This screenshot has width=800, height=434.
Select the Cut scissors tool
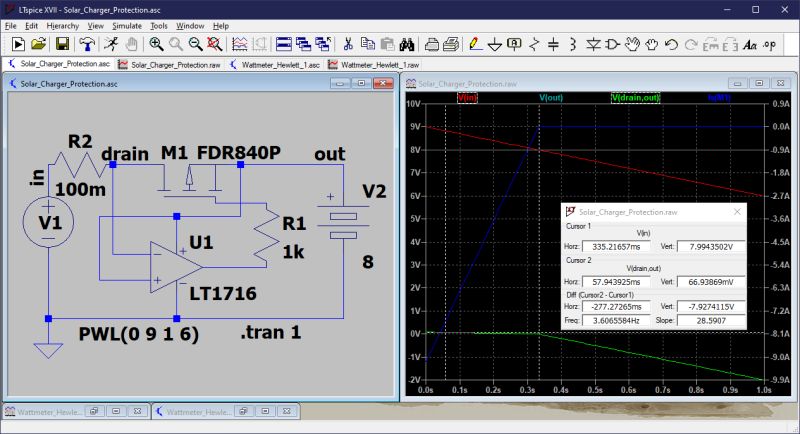tap(348, 44)
